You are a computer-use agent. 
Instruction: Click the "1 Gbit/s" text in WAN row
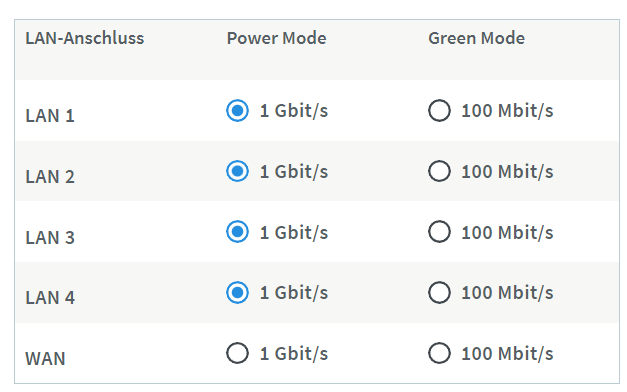tap(294, 354)
